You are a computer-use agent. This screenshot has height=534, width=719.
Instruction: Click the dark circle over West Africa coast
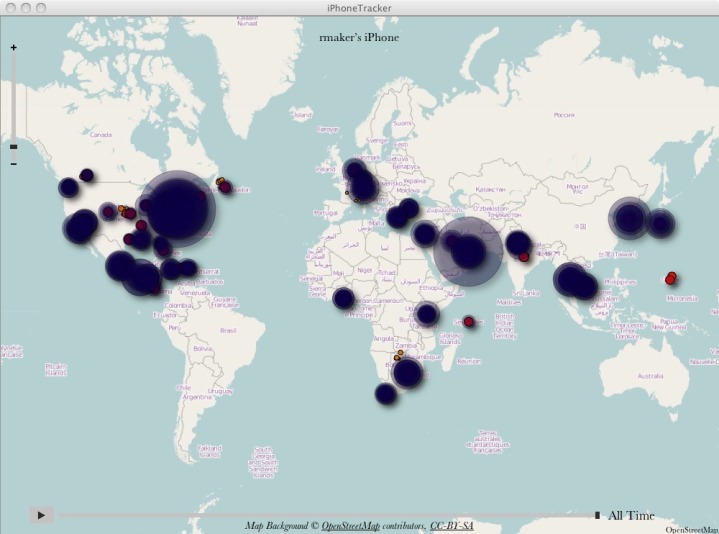[343, 298]
